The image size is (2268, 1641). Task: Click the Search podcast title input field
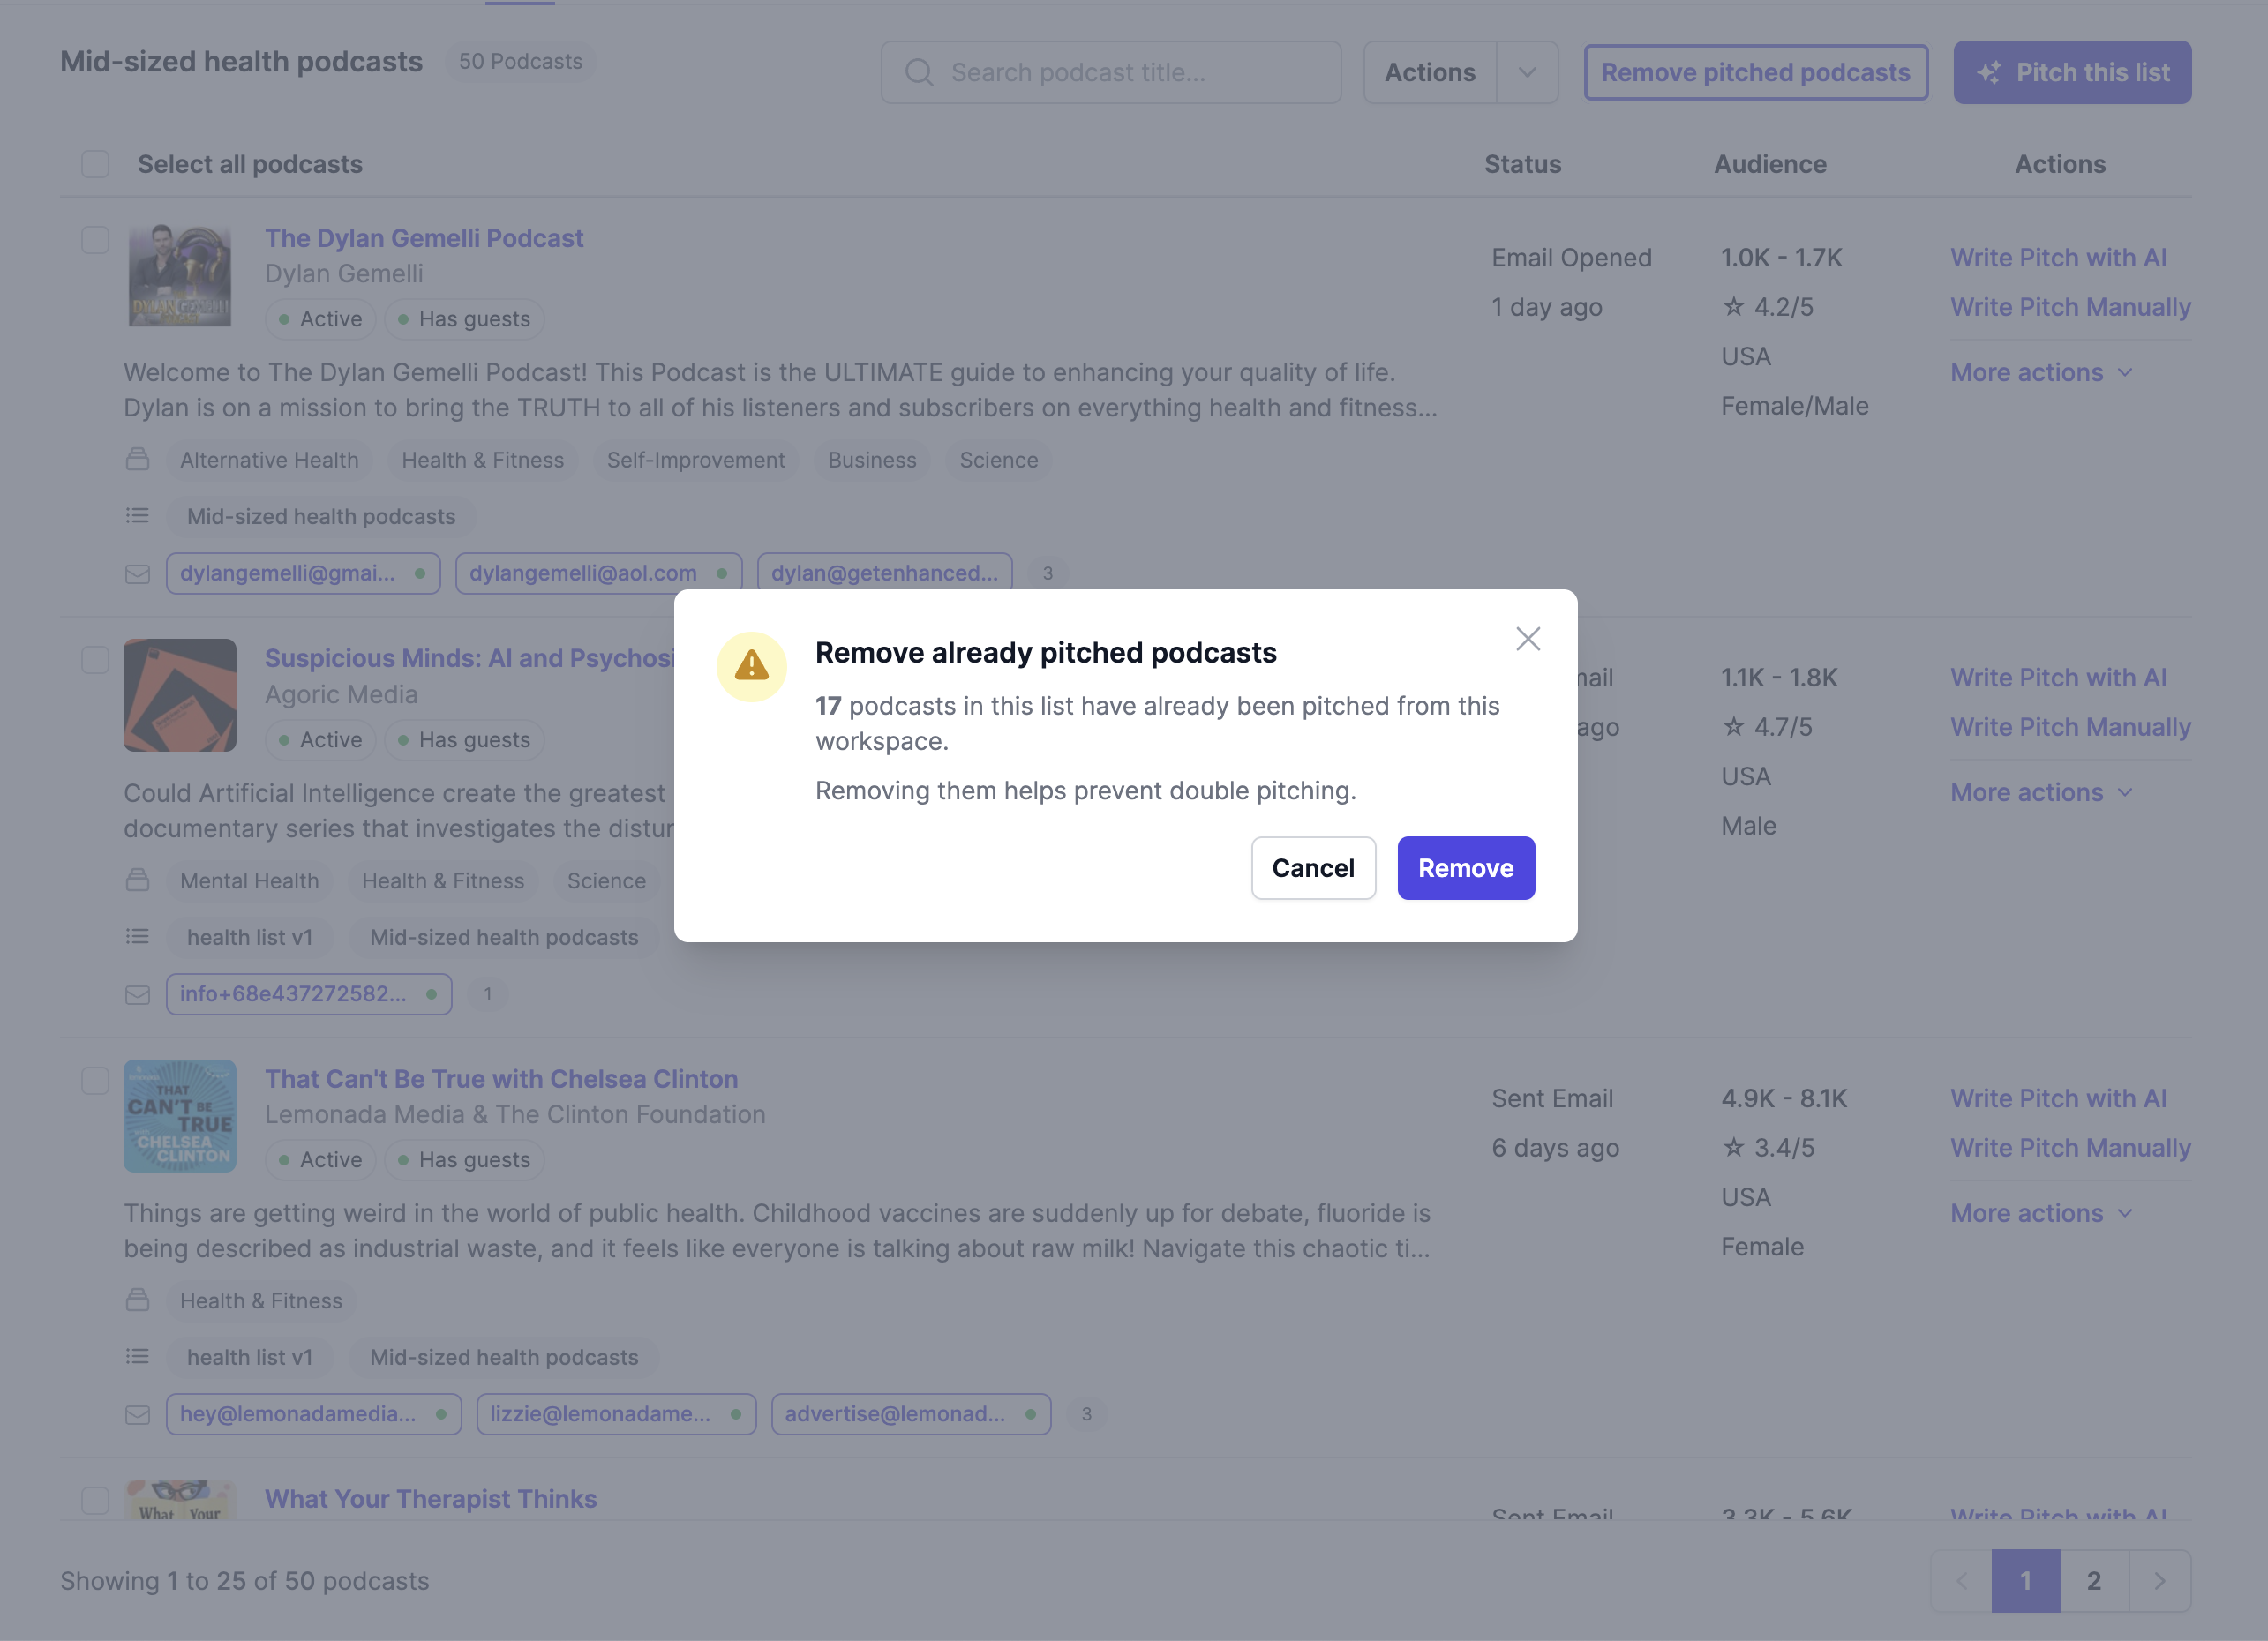click(x=1110, y=72)
